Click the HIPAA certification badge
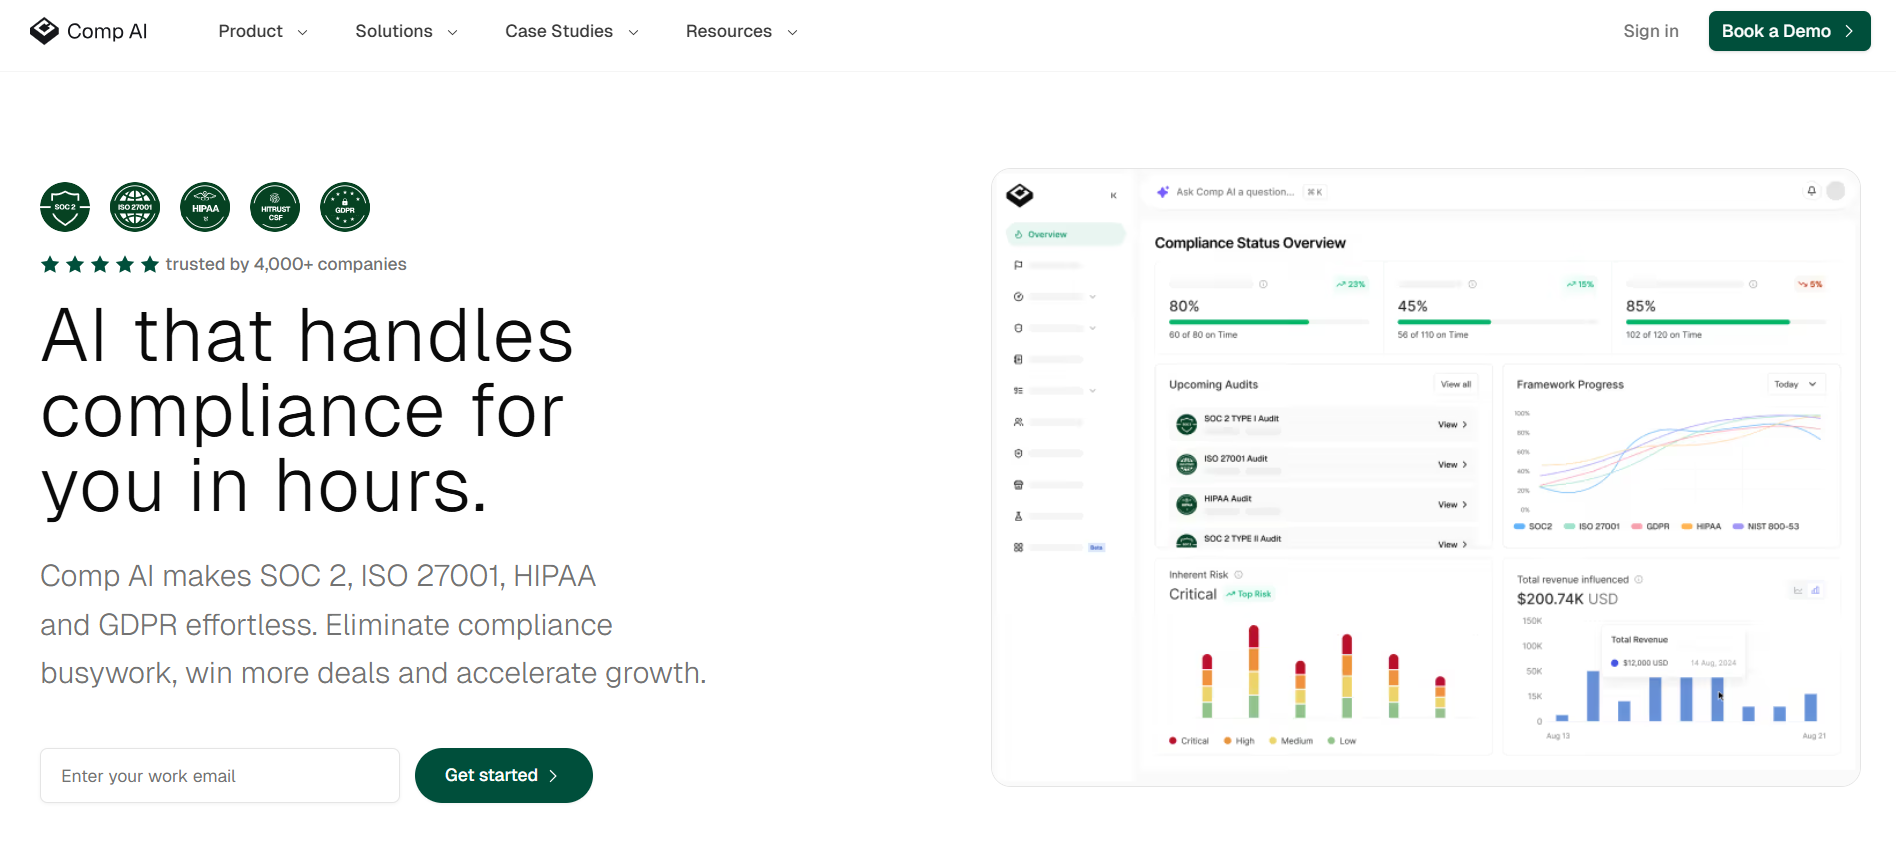This screenshot has height=857, width=1896. click(x=205, y=207)
